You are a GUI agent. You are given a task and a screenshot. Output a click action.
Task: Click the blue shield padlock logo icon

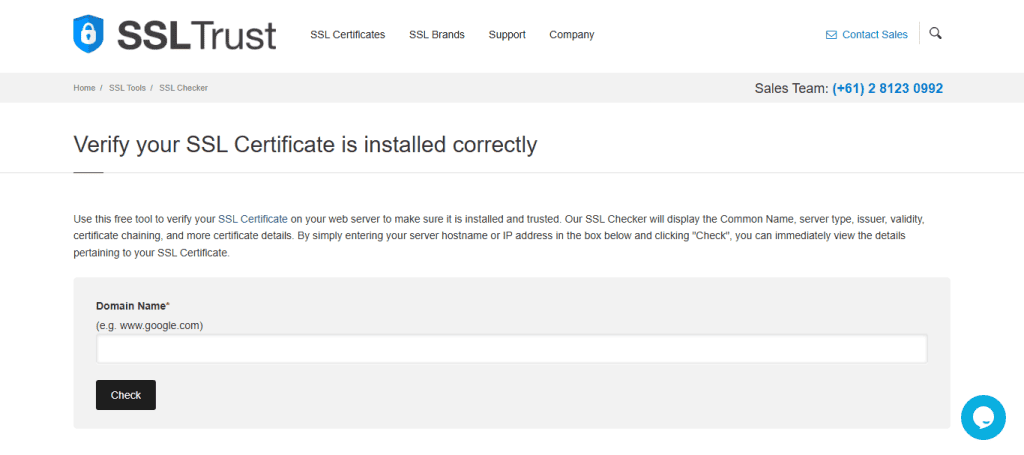89,34
